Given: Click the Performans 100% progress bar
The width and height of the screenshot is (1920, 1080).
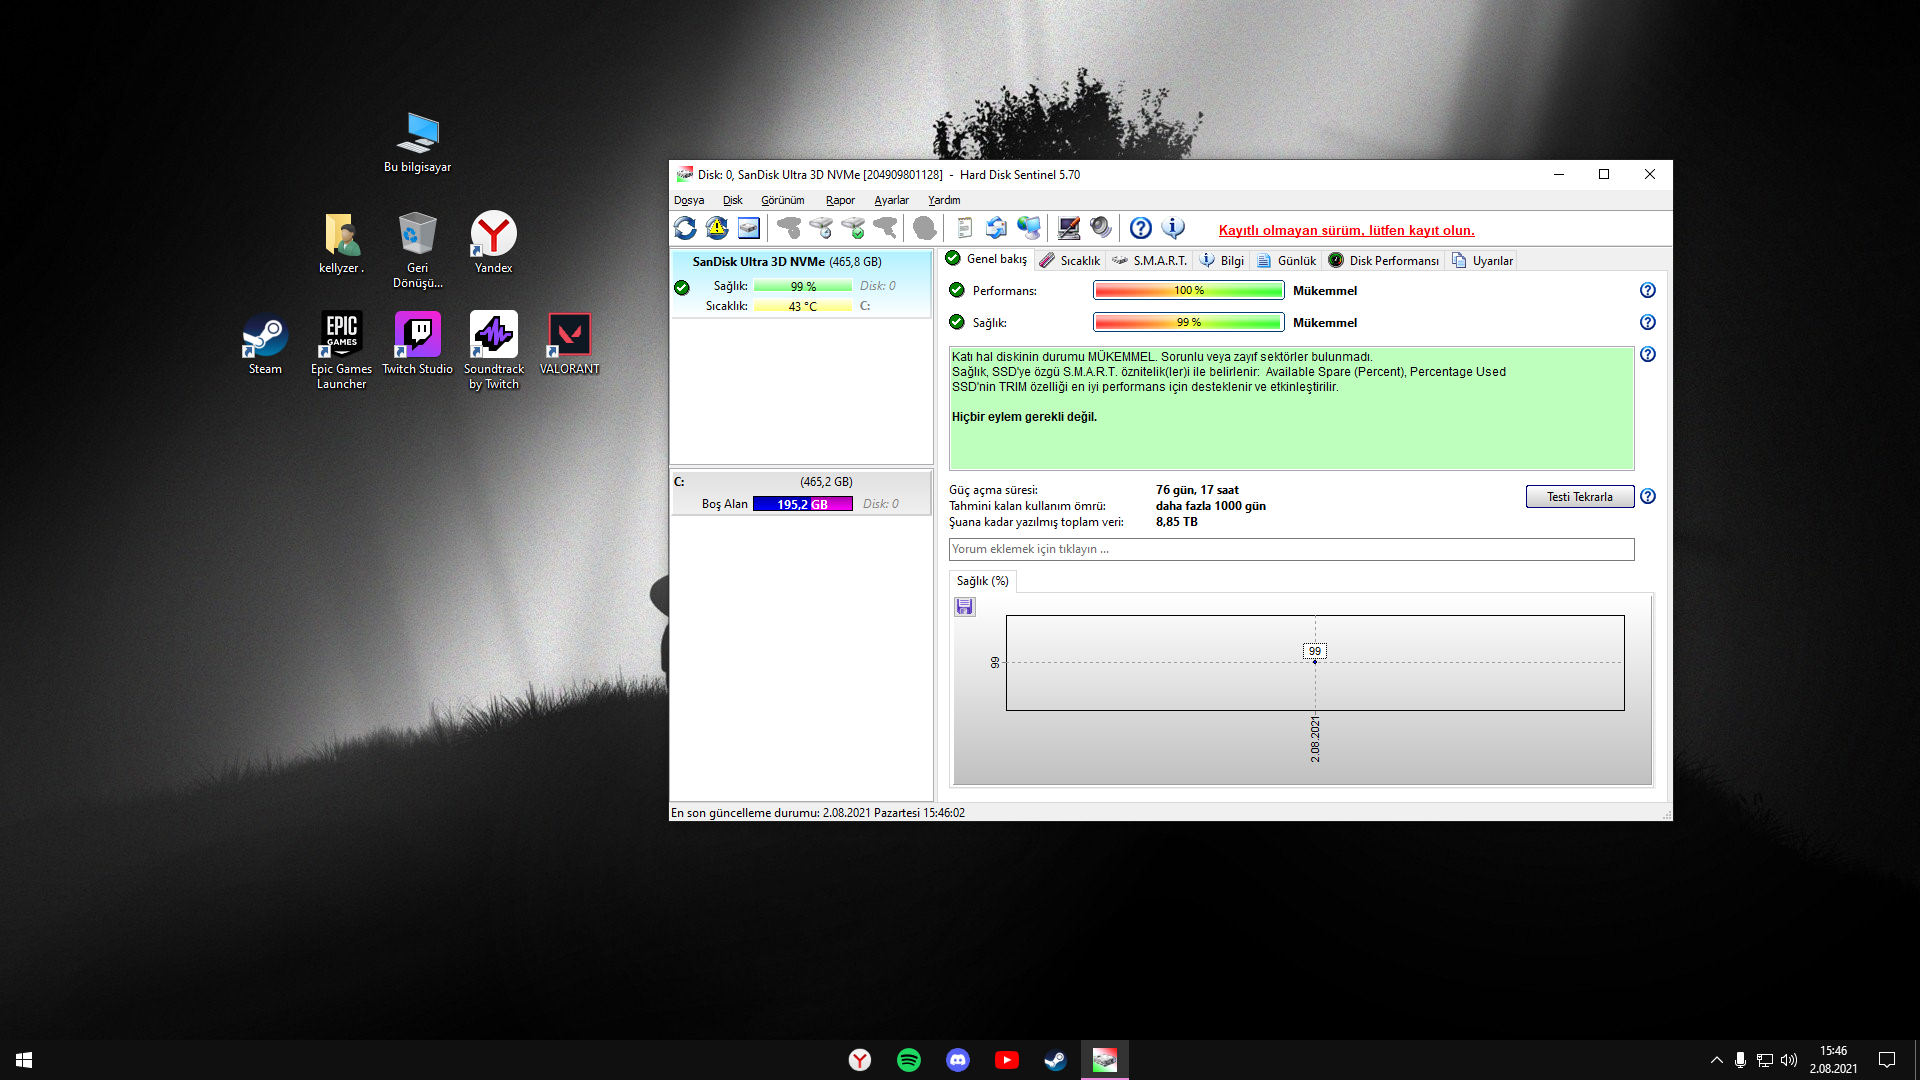Looking at the screenshot, I should 1188,291.
